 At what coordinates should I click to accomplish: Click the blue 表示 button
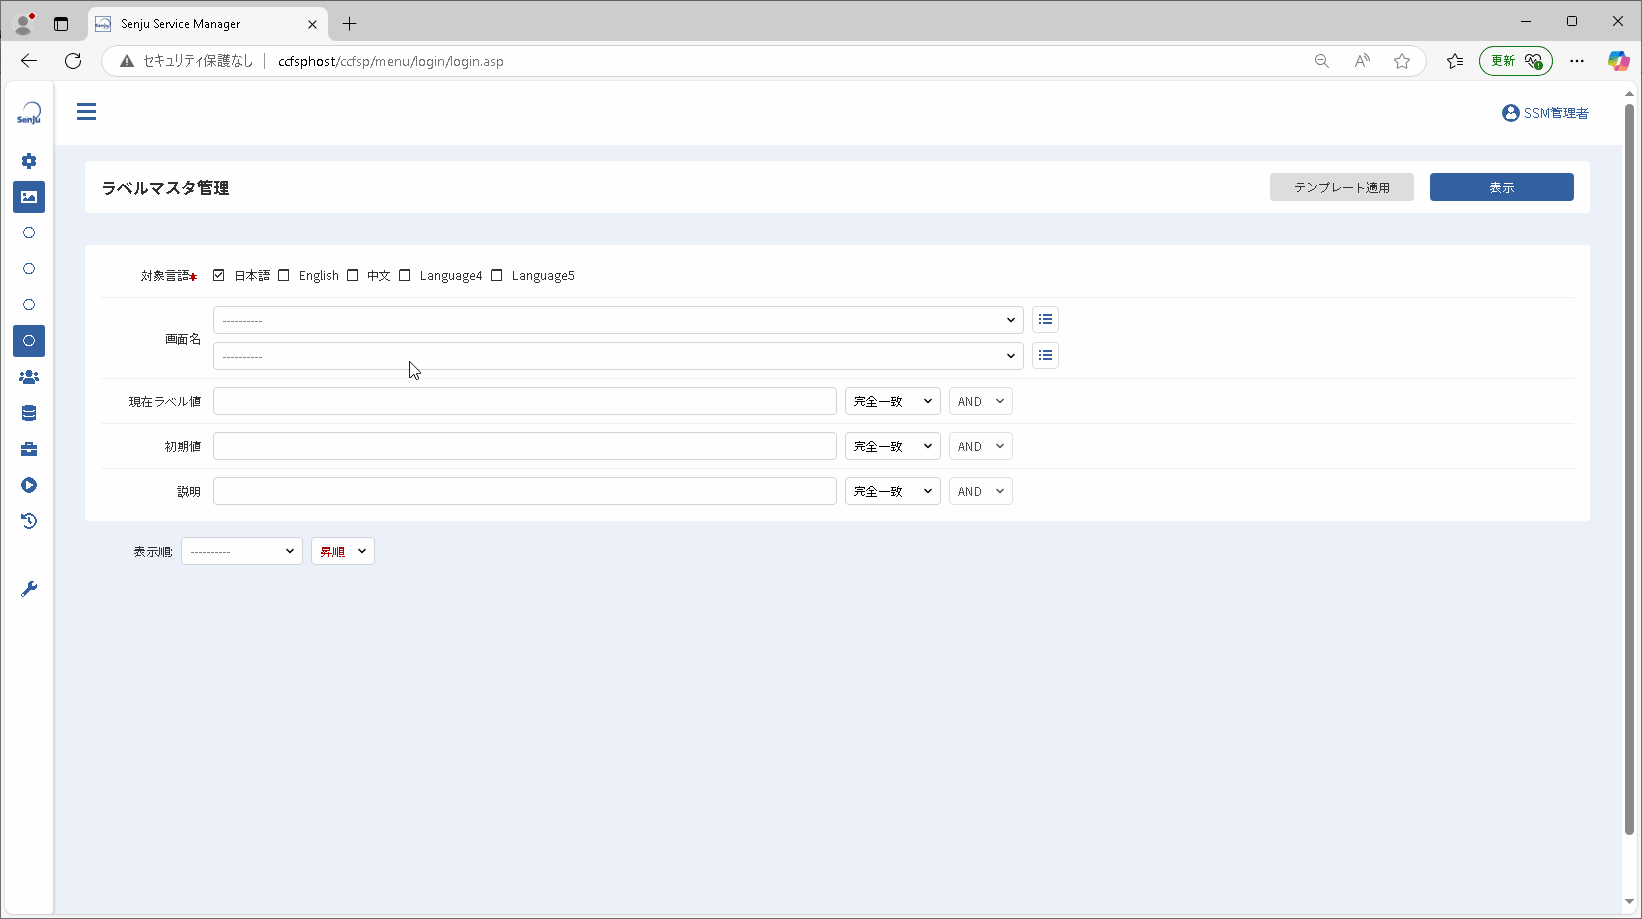[1502, 187]
